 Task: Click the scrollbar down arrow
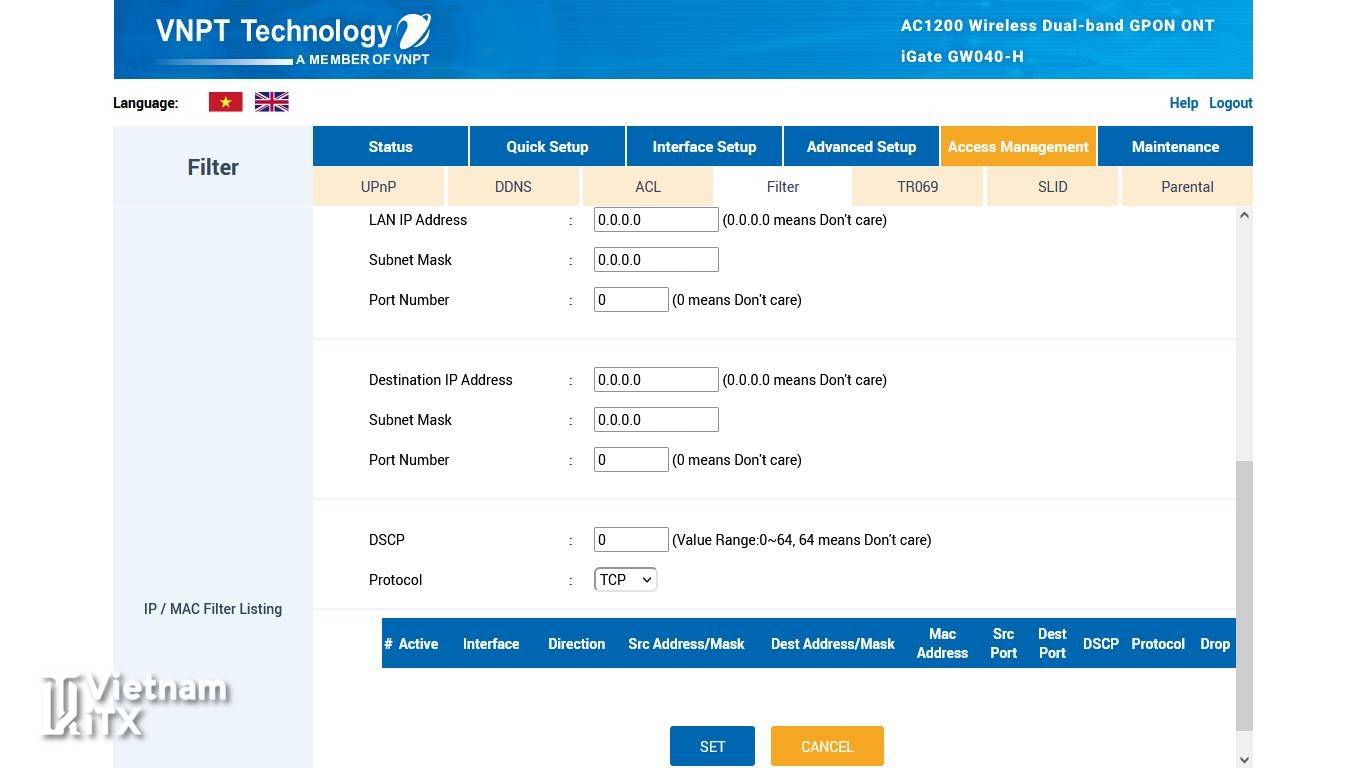pos(1244,759)
